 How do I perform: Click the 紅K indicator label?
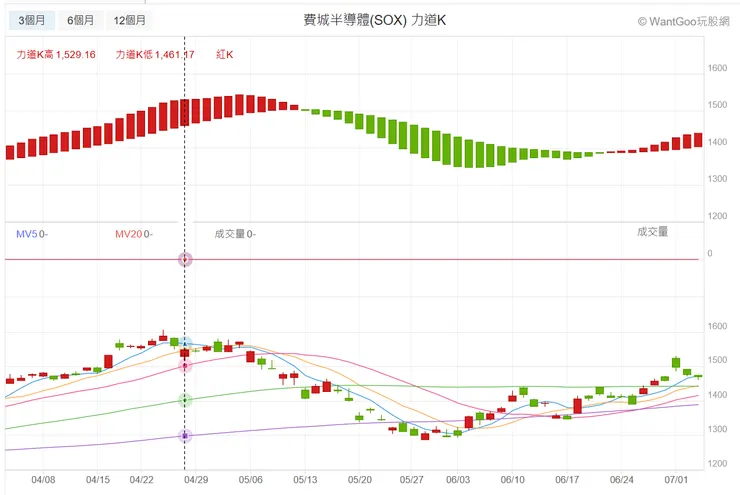pyautogui.click(x=225, y=55)
